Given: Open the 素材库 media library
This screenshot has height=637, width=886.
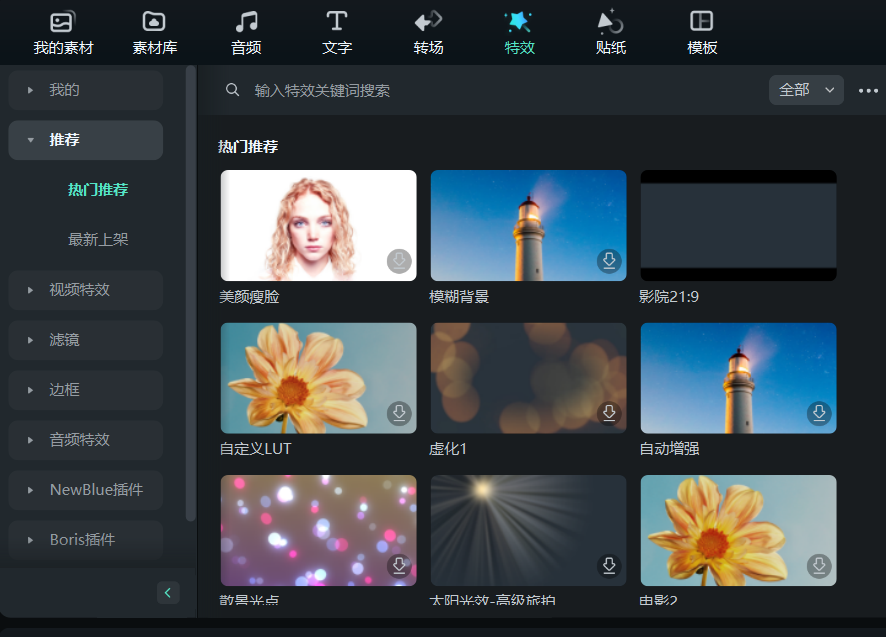Looking at the screenshot, I should click(153, 30).
